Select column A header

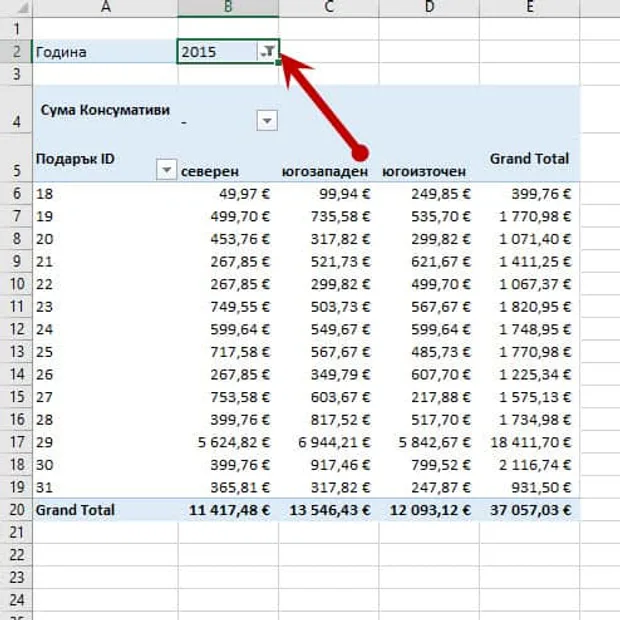coord(105,8)
